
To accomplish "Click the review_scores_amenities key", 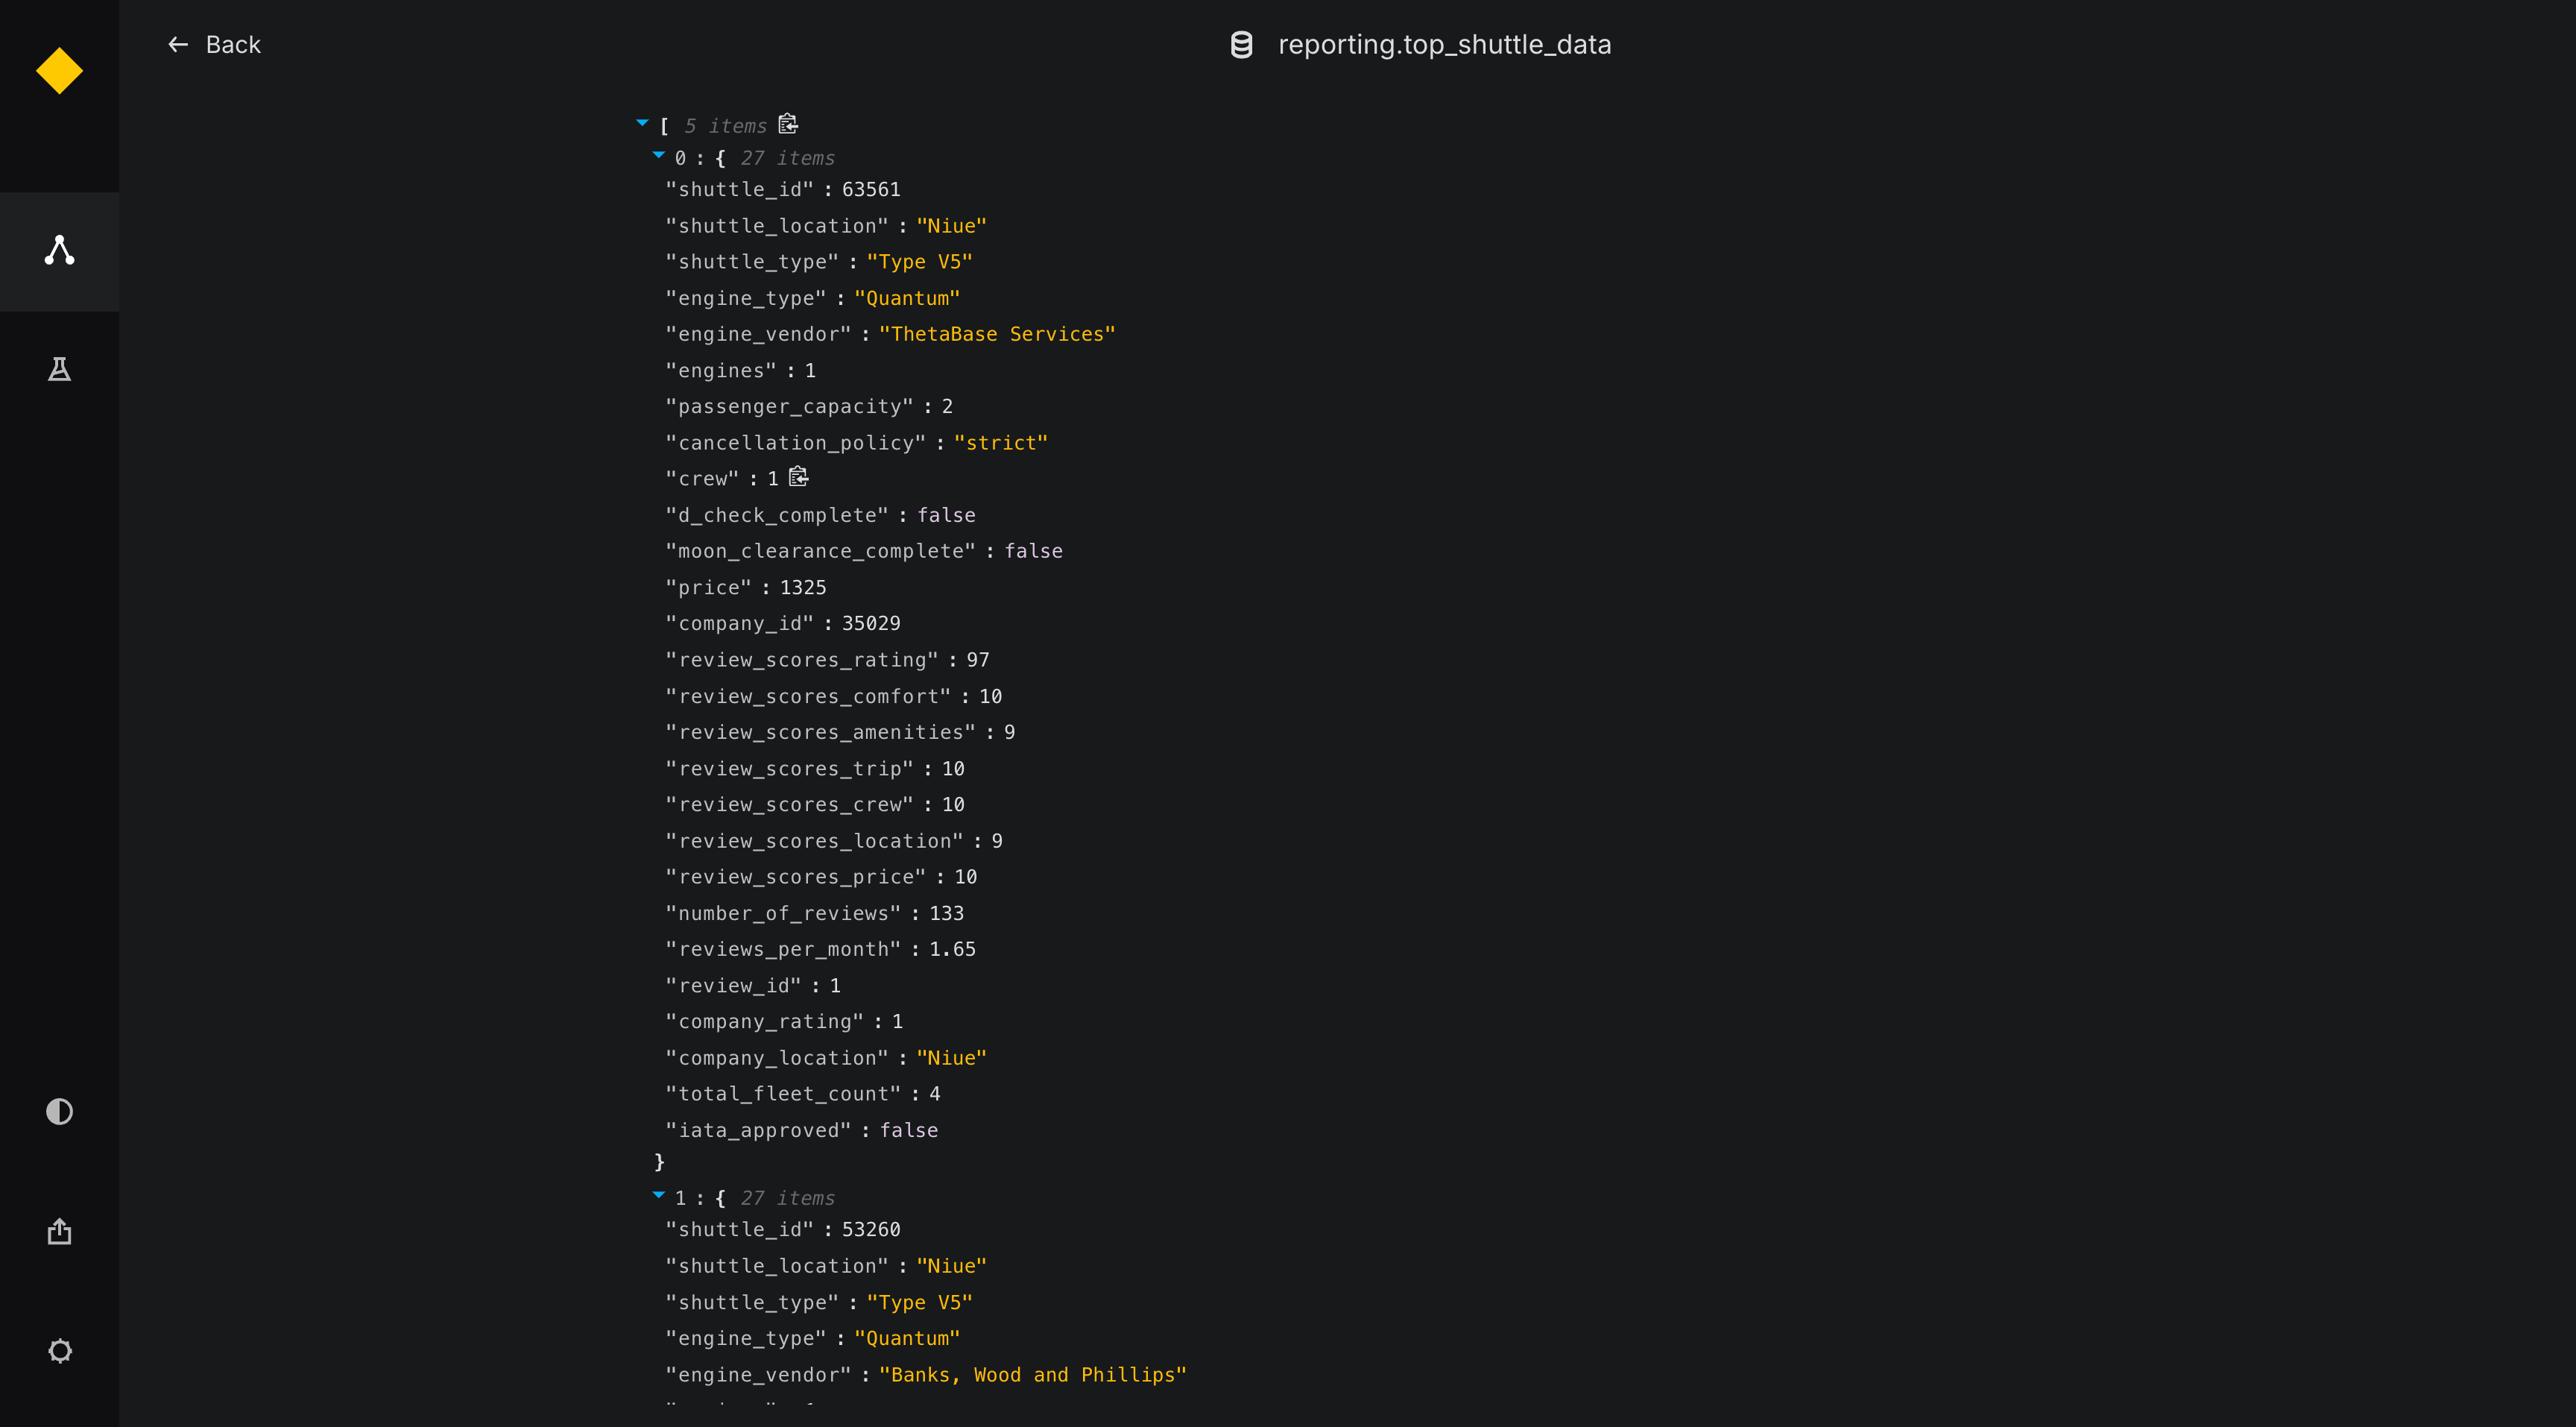I will click(x=821, y=732).
